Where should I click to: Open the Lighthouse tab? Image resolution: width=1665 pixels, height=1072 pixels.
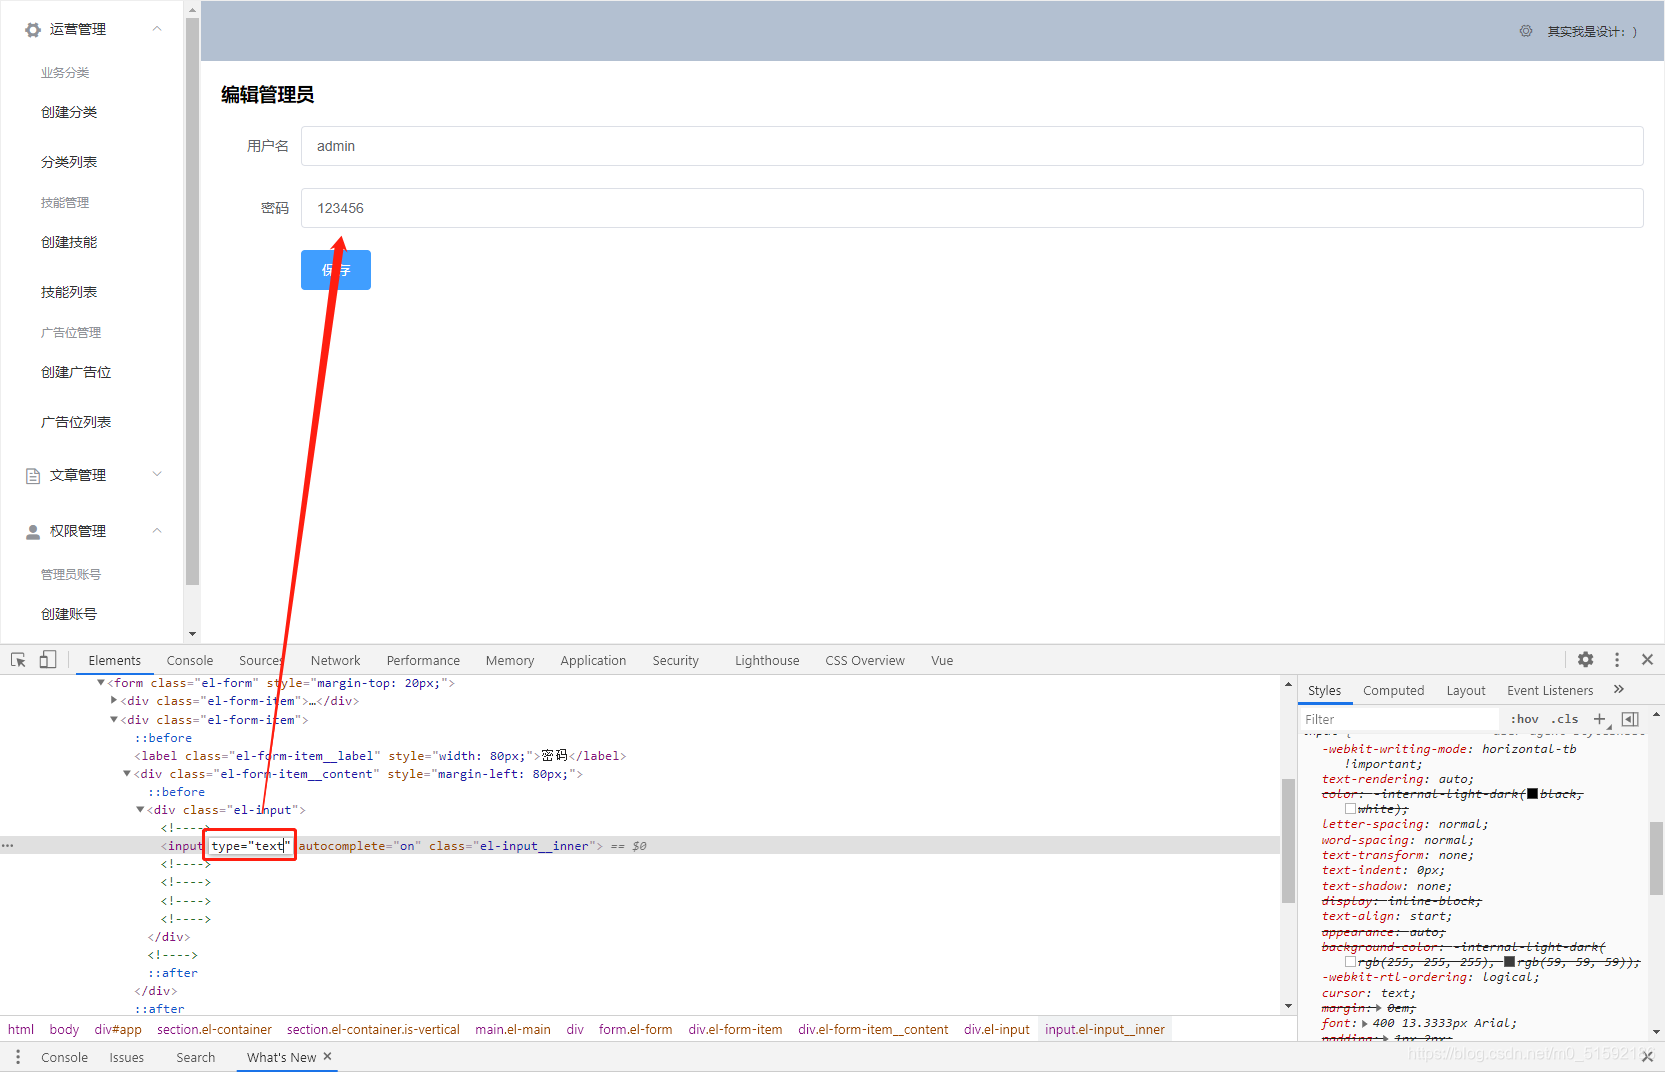[x=767, y=660]
